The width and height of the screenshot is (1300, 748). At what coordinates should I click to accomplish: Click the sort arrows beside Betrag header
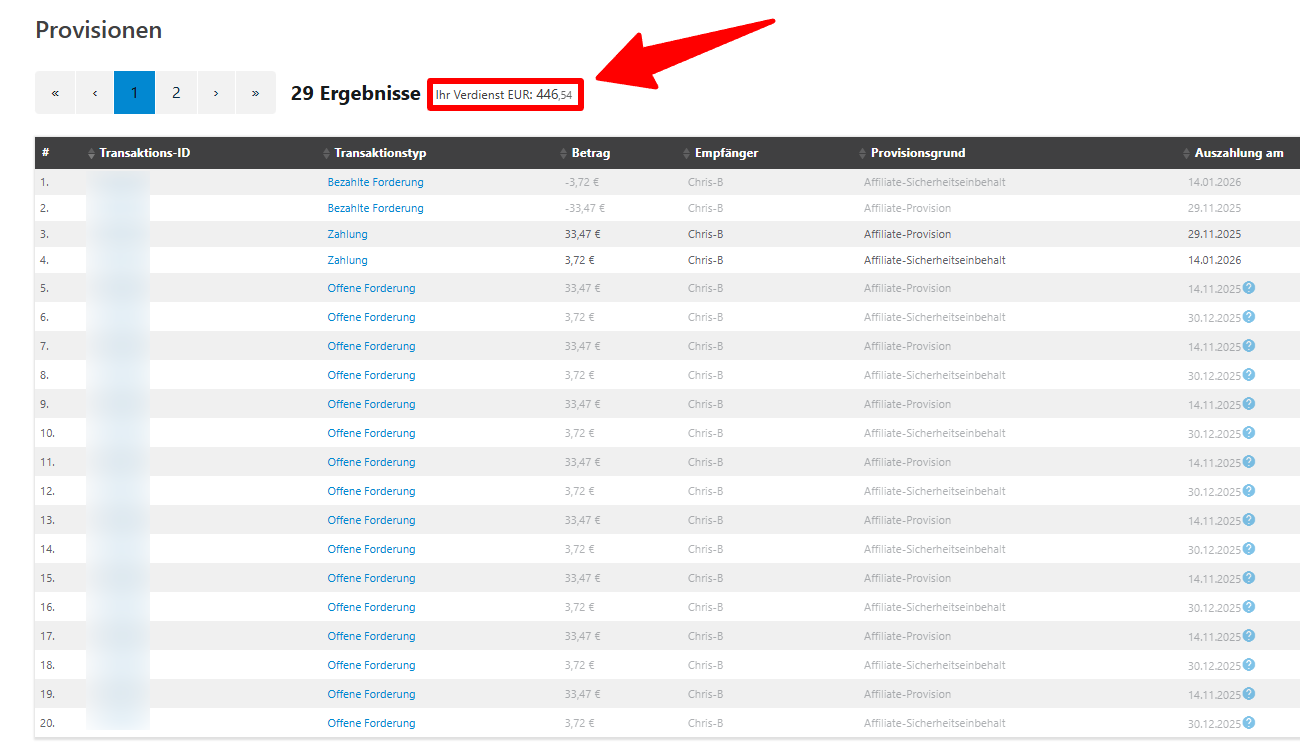coord(564,154)
